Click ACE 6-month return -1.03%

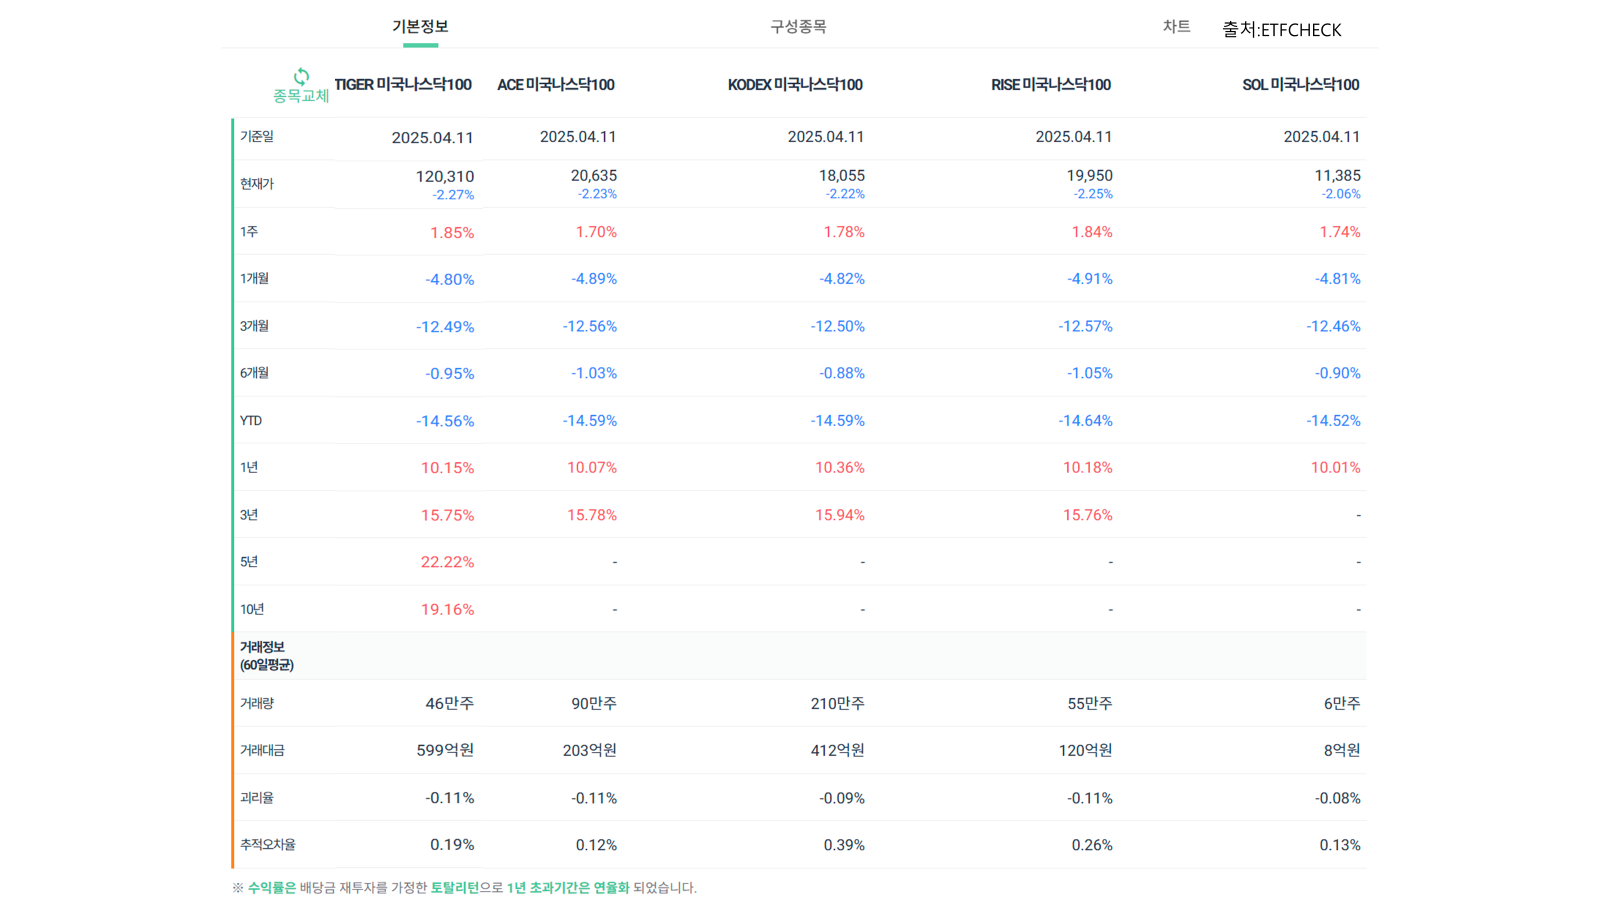(x=594, y=373)
